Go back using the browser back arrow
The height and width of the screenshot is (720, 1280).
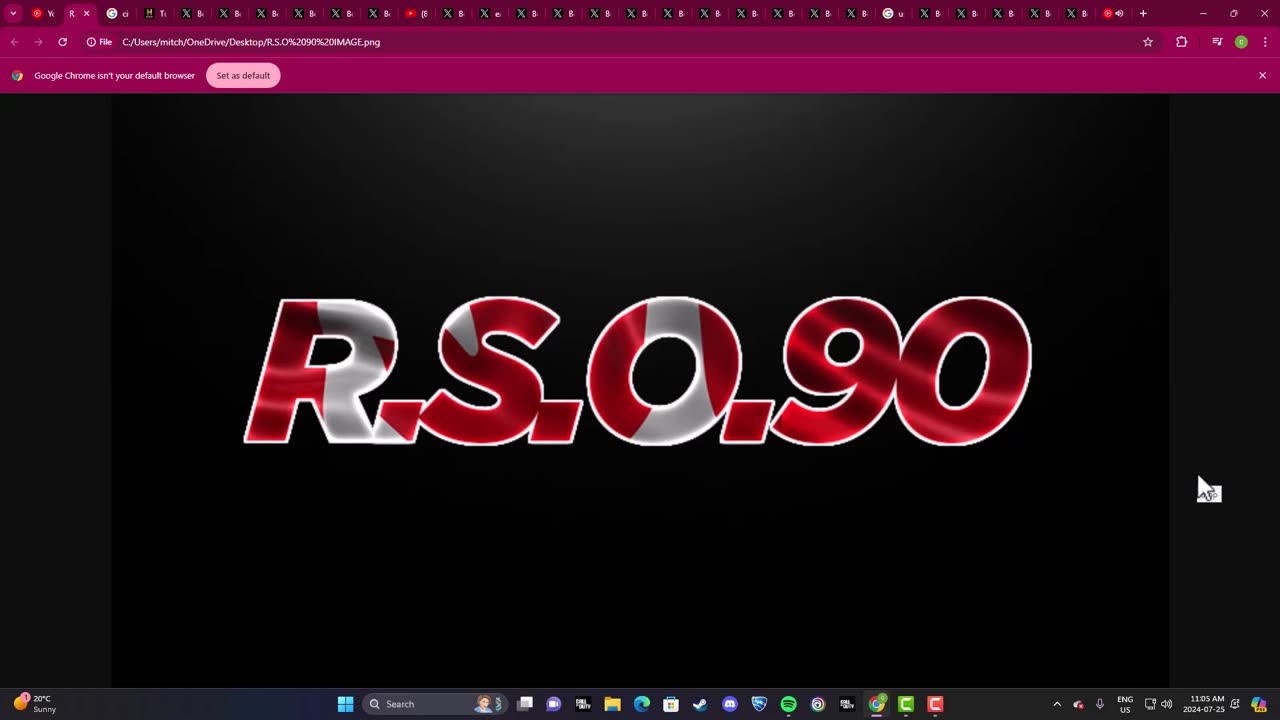coord(14,42)
